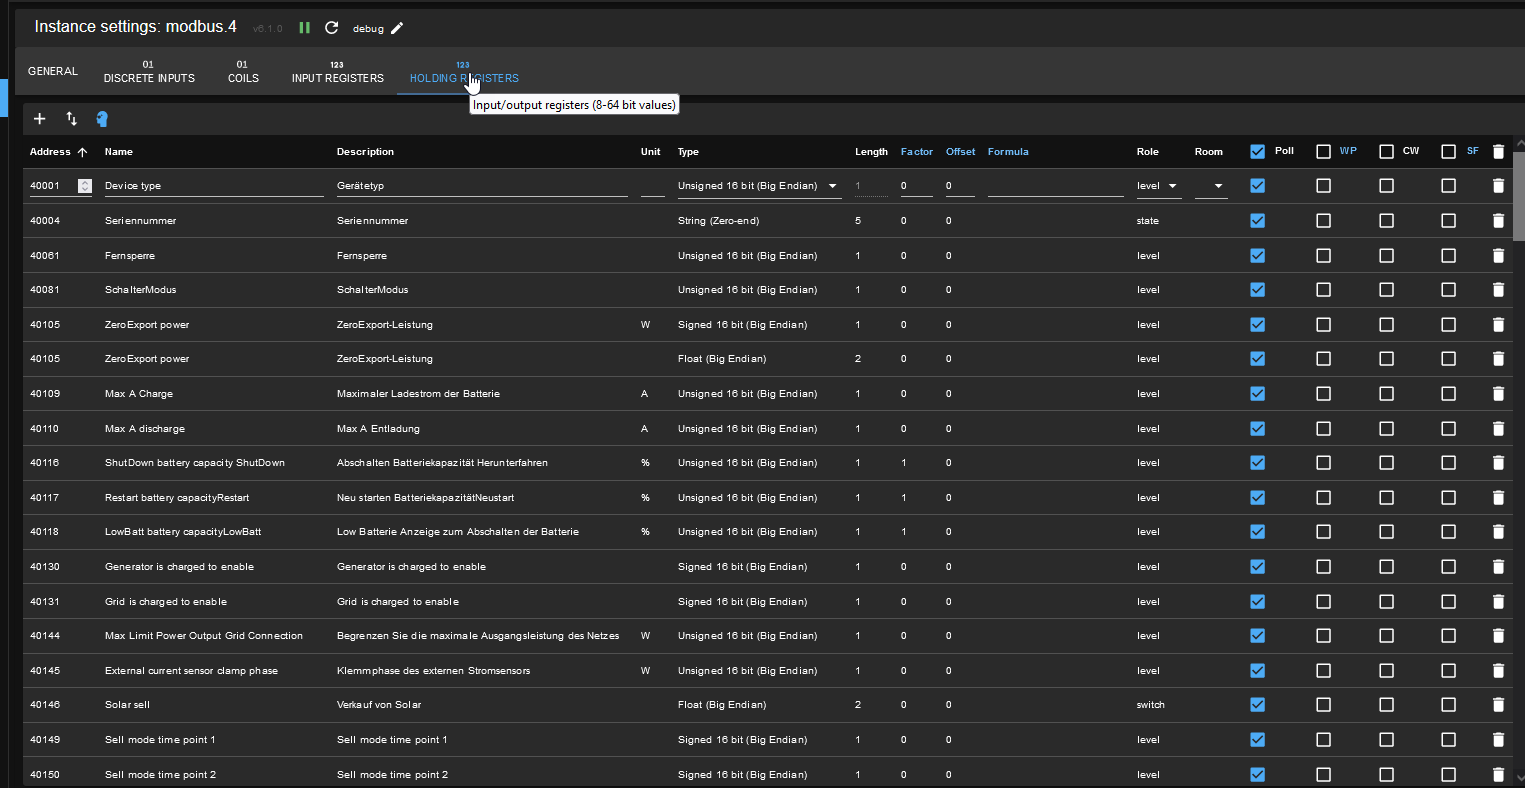The image size is (1525, 788).
Task: Edit the debug log level
Action: (397, 28)
